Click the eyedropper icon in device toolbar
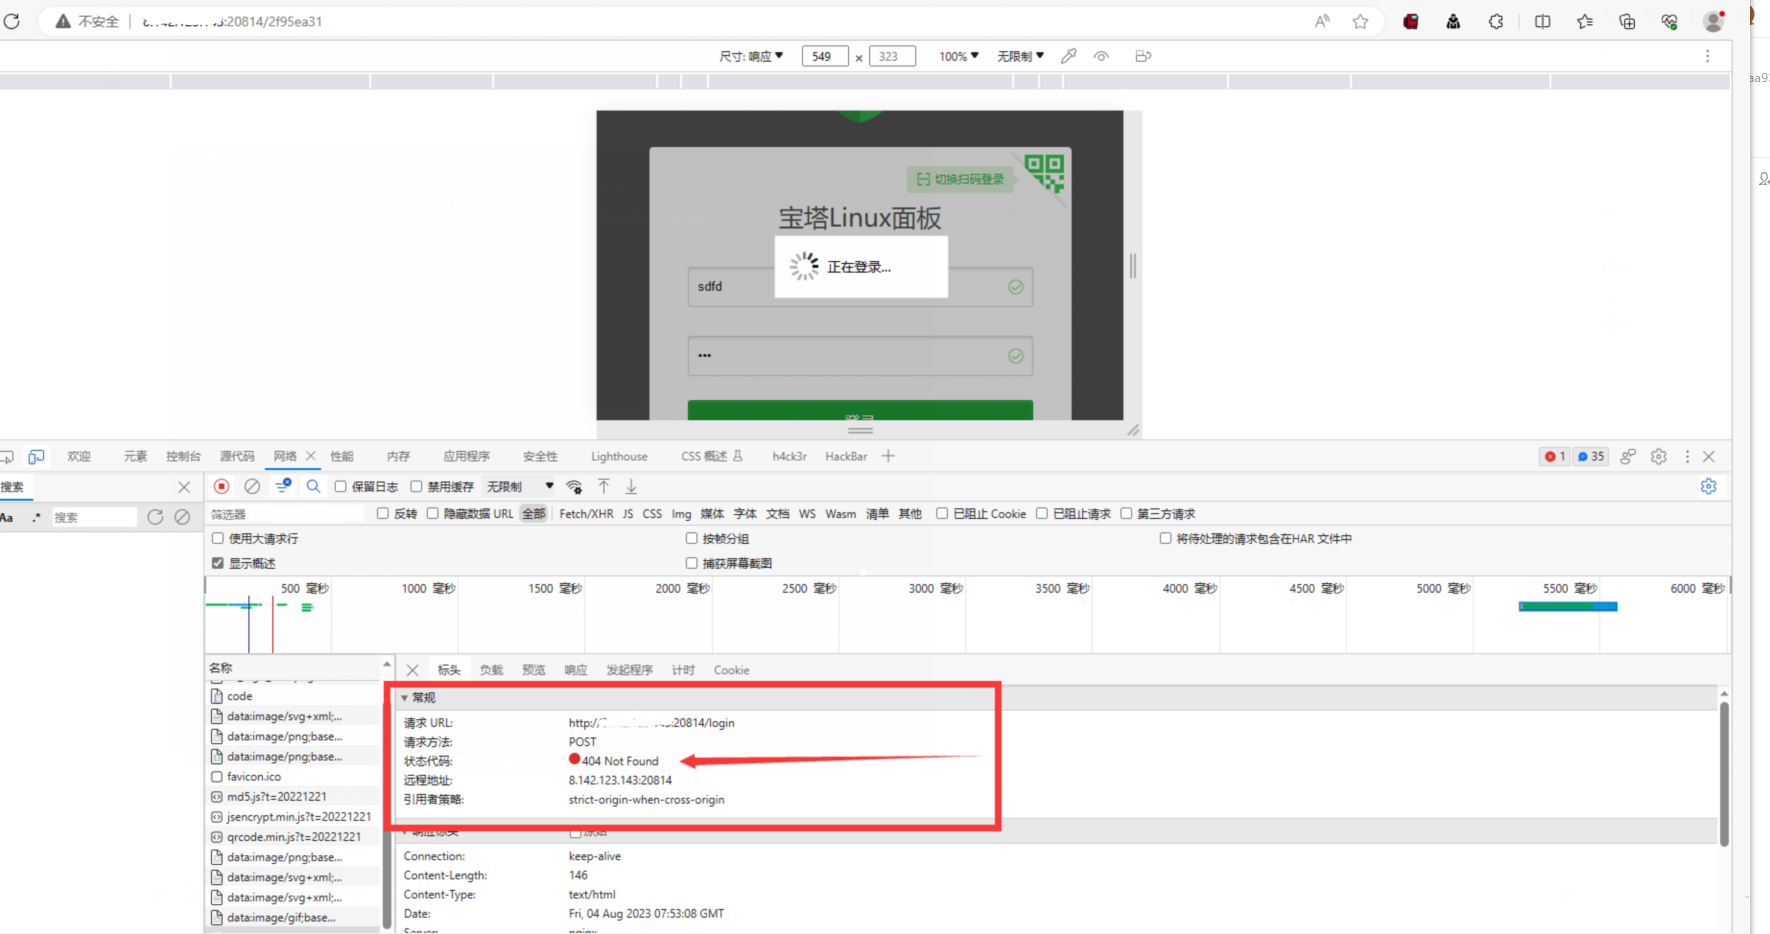This screenshot has width=1770, height=934. 1069,56
